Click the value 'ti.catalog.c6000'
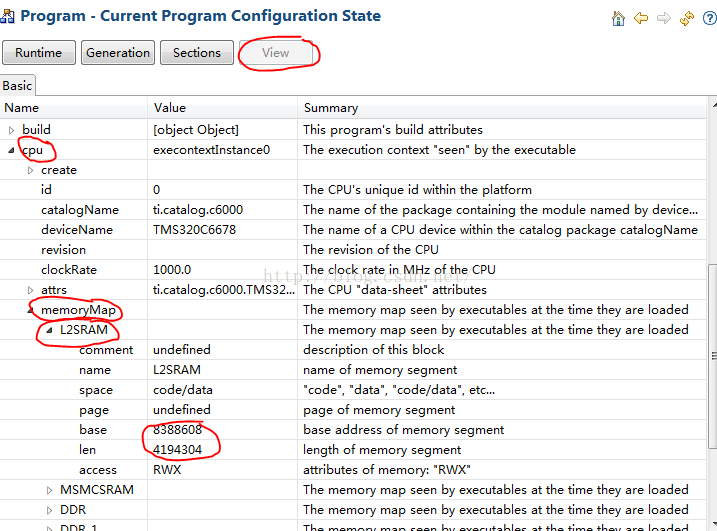 198,210
